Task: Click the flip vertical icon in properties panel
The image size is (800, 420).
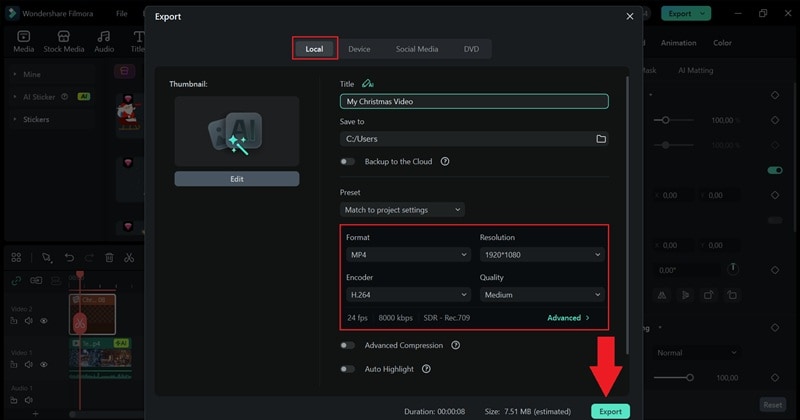Action: coord(685,295)
